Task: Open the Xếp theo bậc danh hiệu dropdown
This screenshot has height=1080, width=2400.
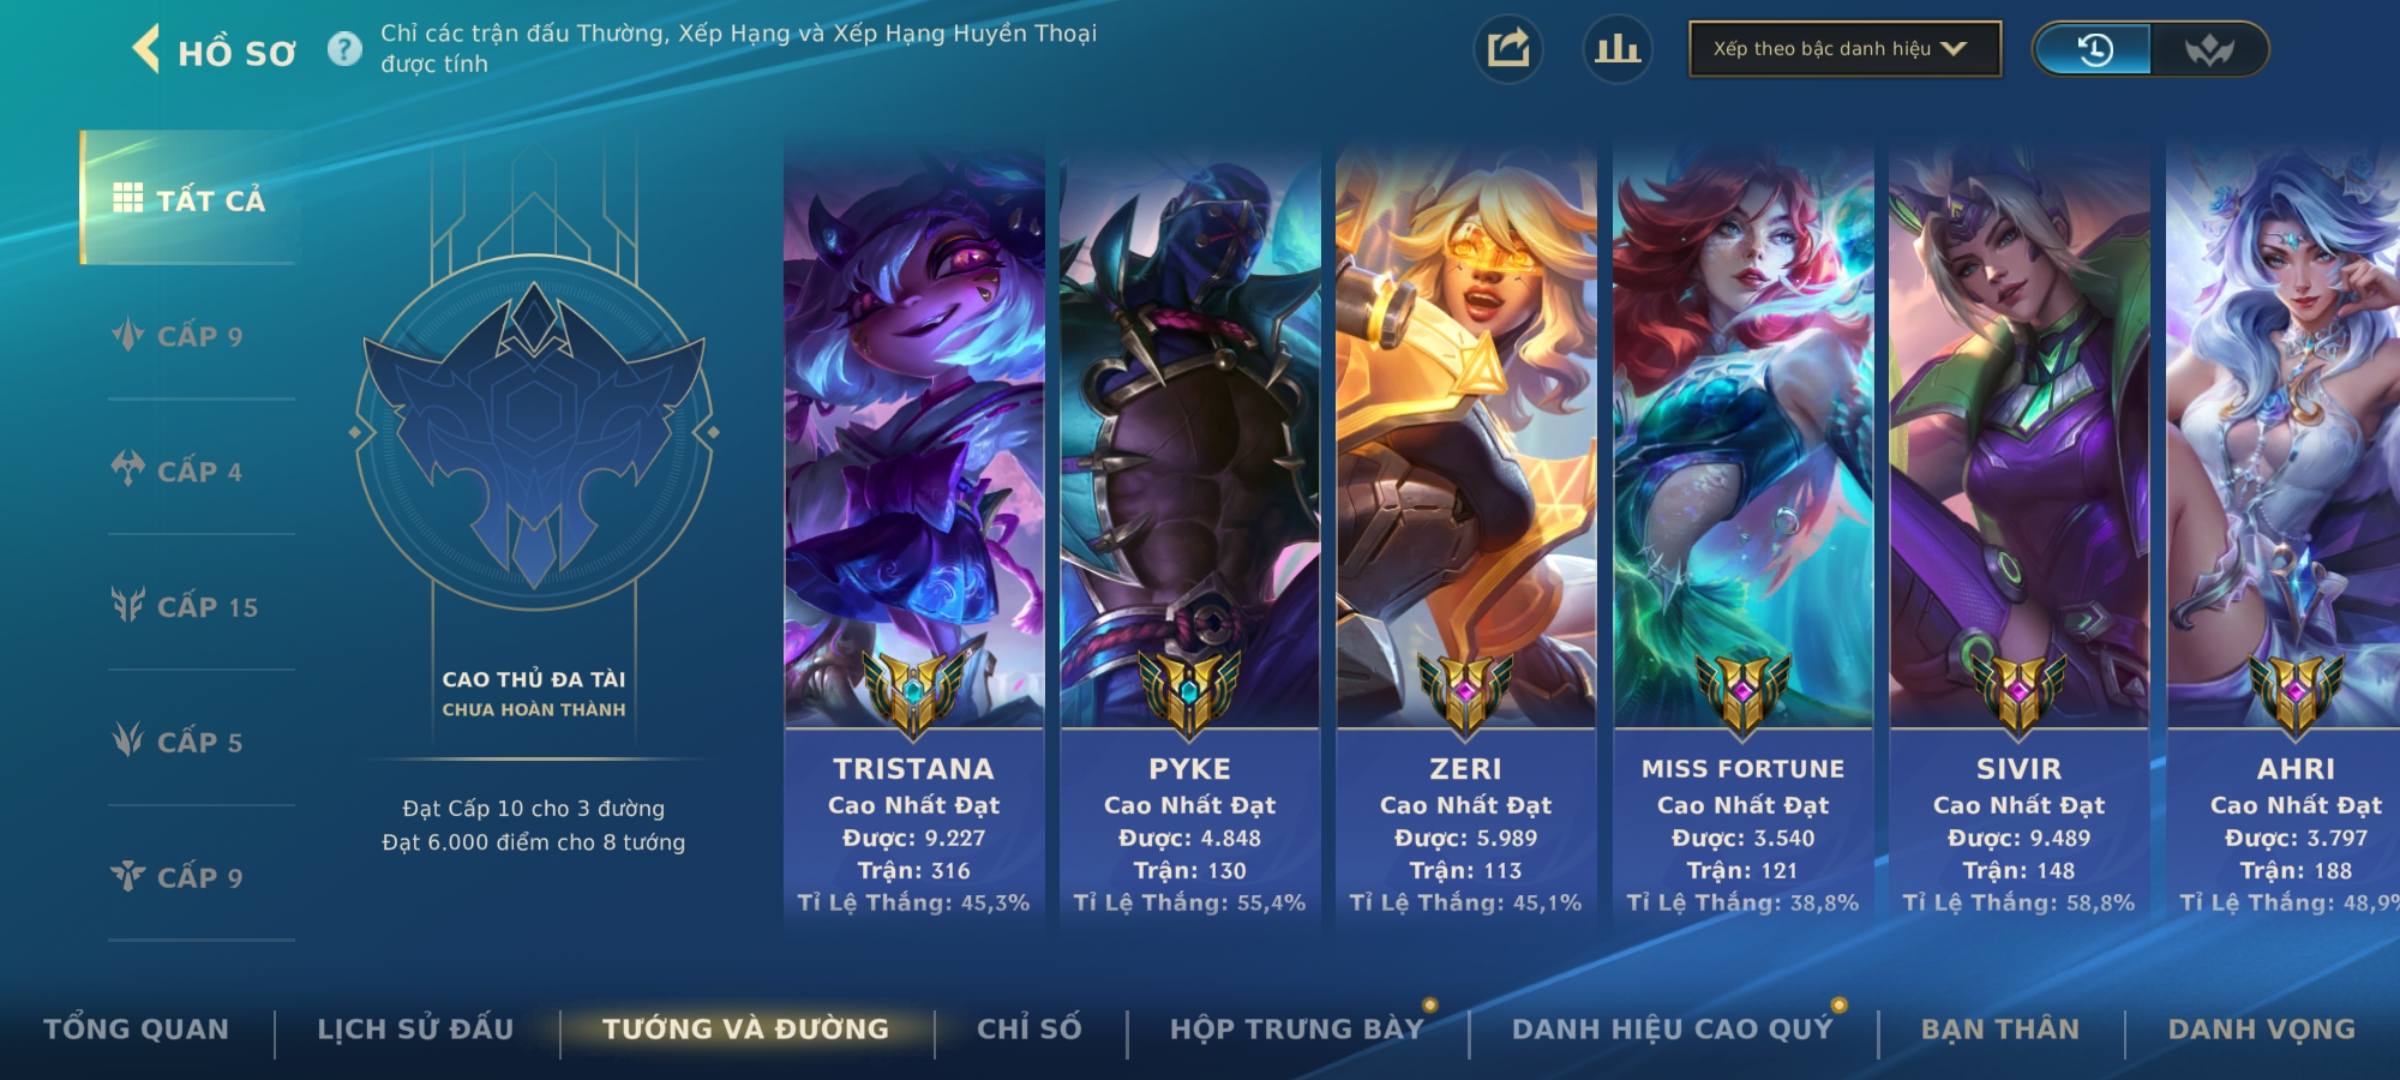Action: tap(1844, 49)
